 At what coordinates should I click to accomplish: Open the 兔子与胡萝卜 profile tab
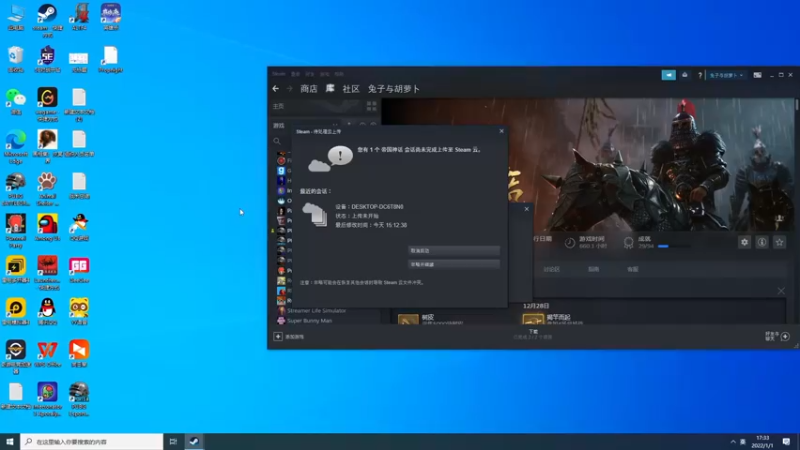click(x=394, y=89)
